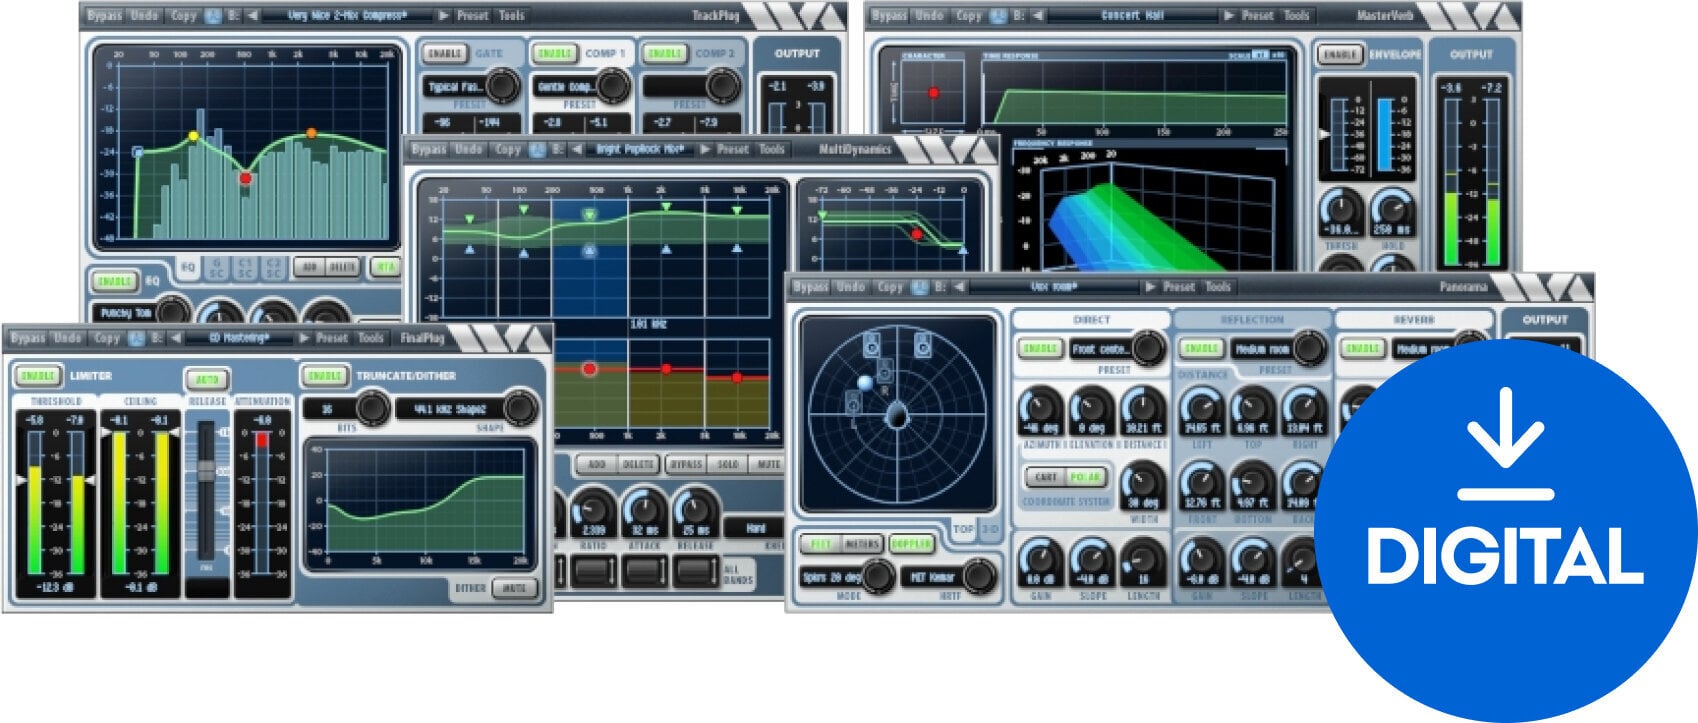
Task: Open the Gate preset selector knob
Action: coord(501,87)
